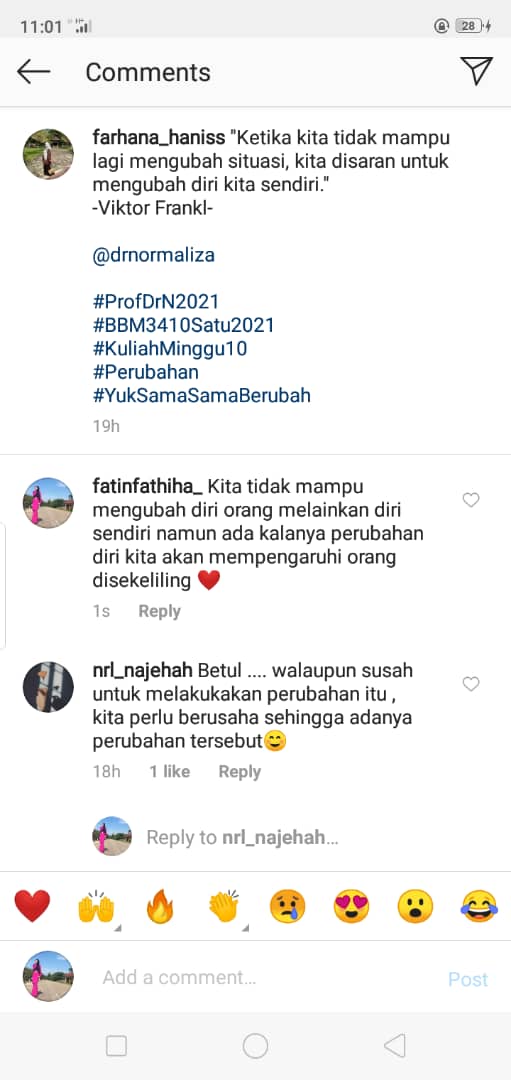Open the @drnormaliza mention
The image size is (511, 1080).
coord(154,256)
